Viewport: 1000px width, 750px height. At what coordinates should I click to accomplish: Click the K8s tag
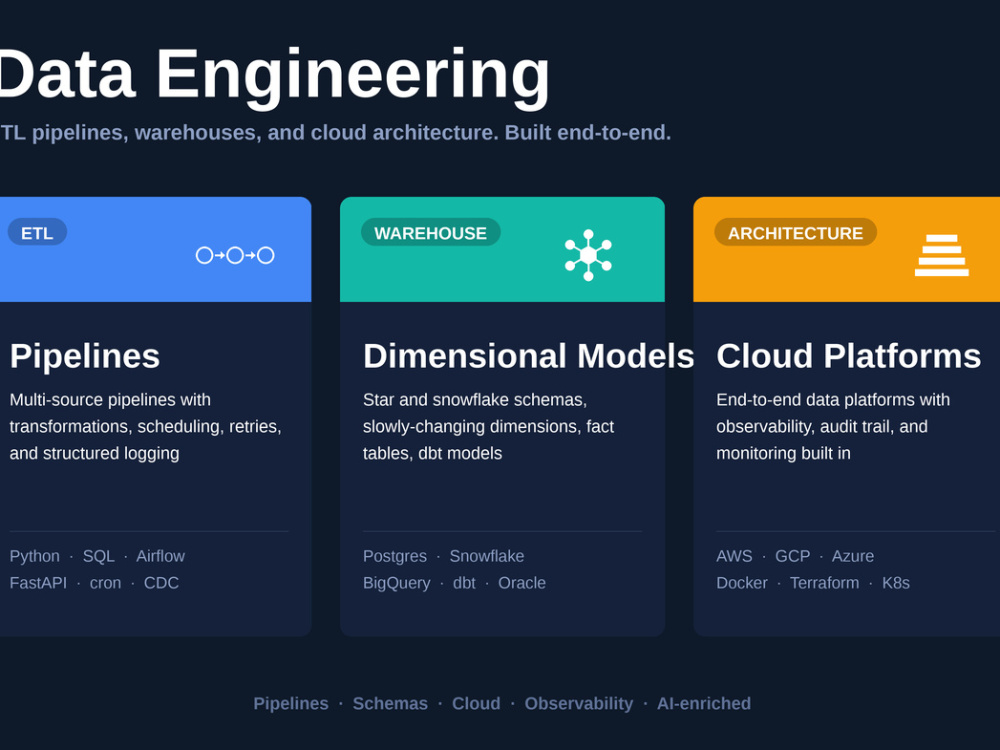[895, 583]
